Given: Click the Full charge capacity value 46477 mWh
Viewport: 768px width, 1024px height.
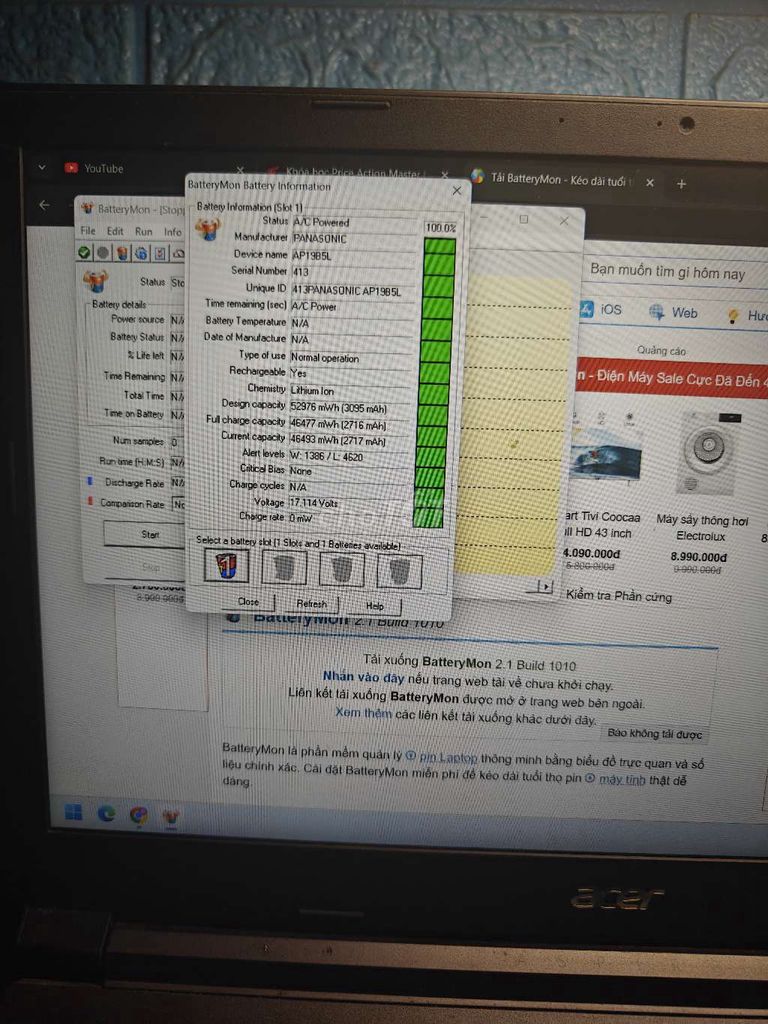Looking at the screenshot, I should pos(338,424).
